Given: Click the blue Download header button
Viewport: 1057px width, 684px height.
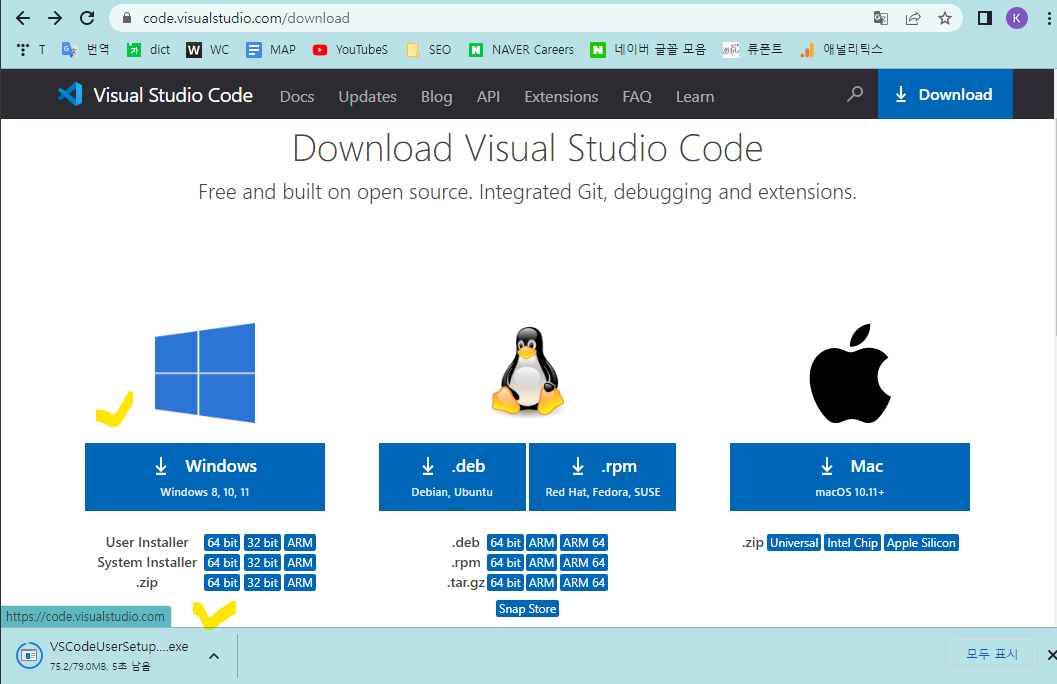Looking at the screenshot, I should coord(945,94).
